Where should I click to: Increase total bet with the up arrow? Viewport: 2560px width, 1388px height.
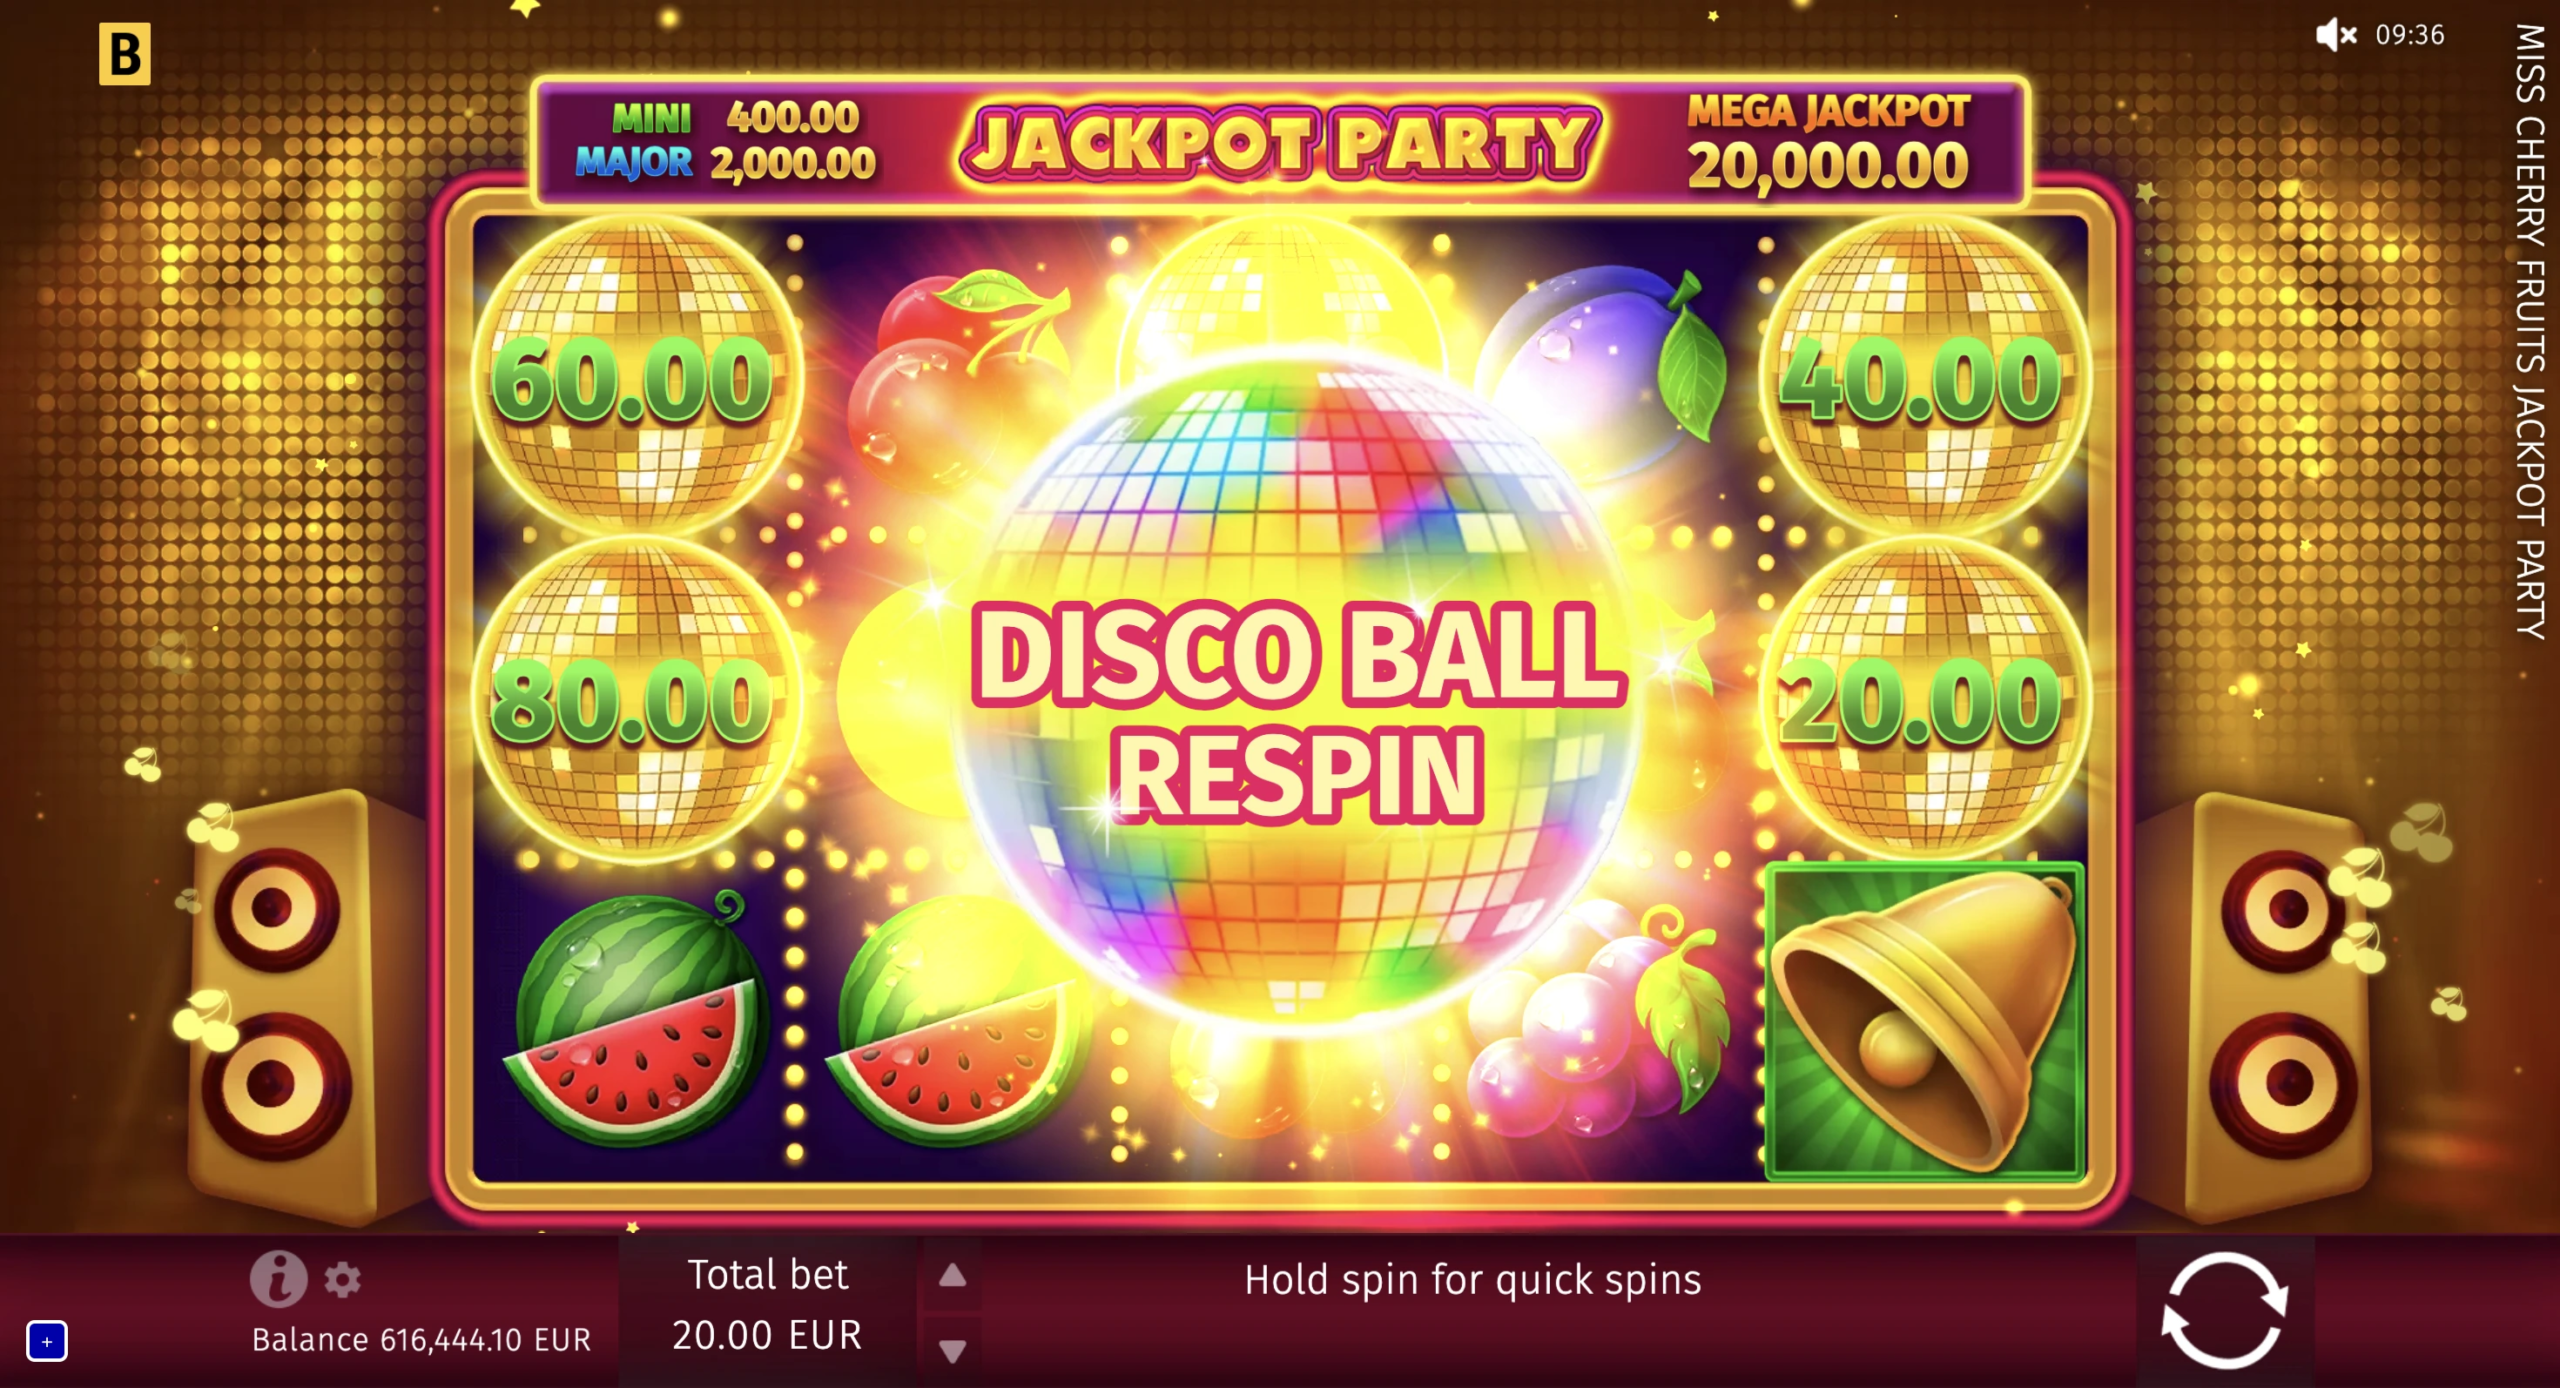952,1275
